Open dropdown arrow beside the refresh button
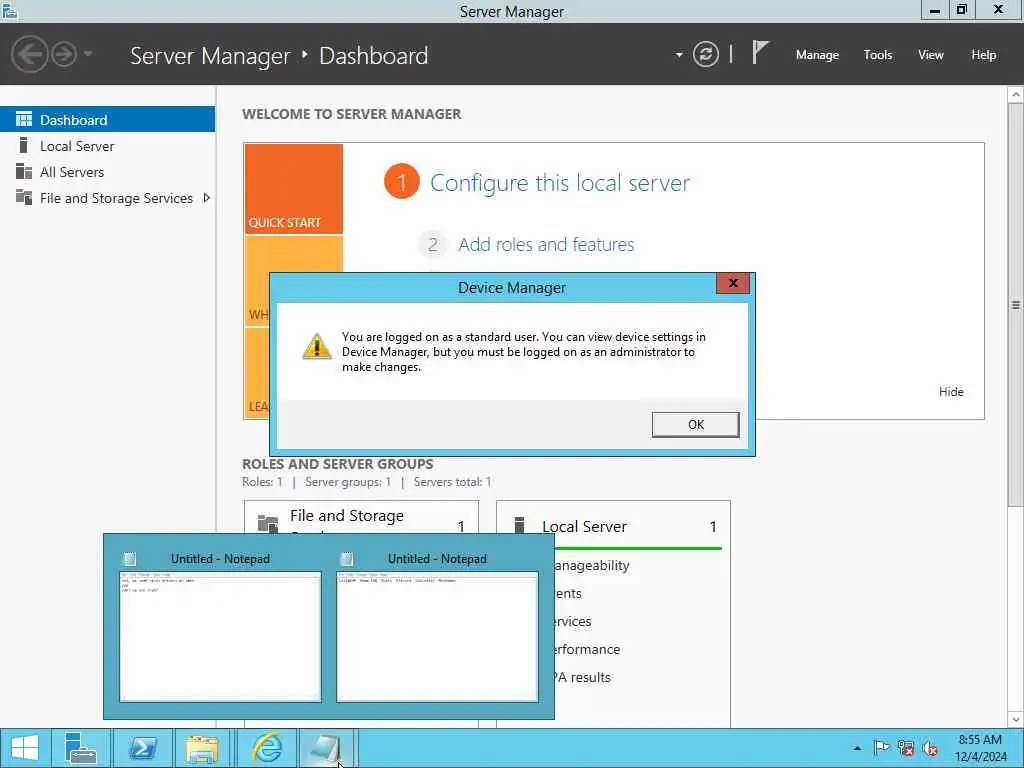 click(679, 55)
